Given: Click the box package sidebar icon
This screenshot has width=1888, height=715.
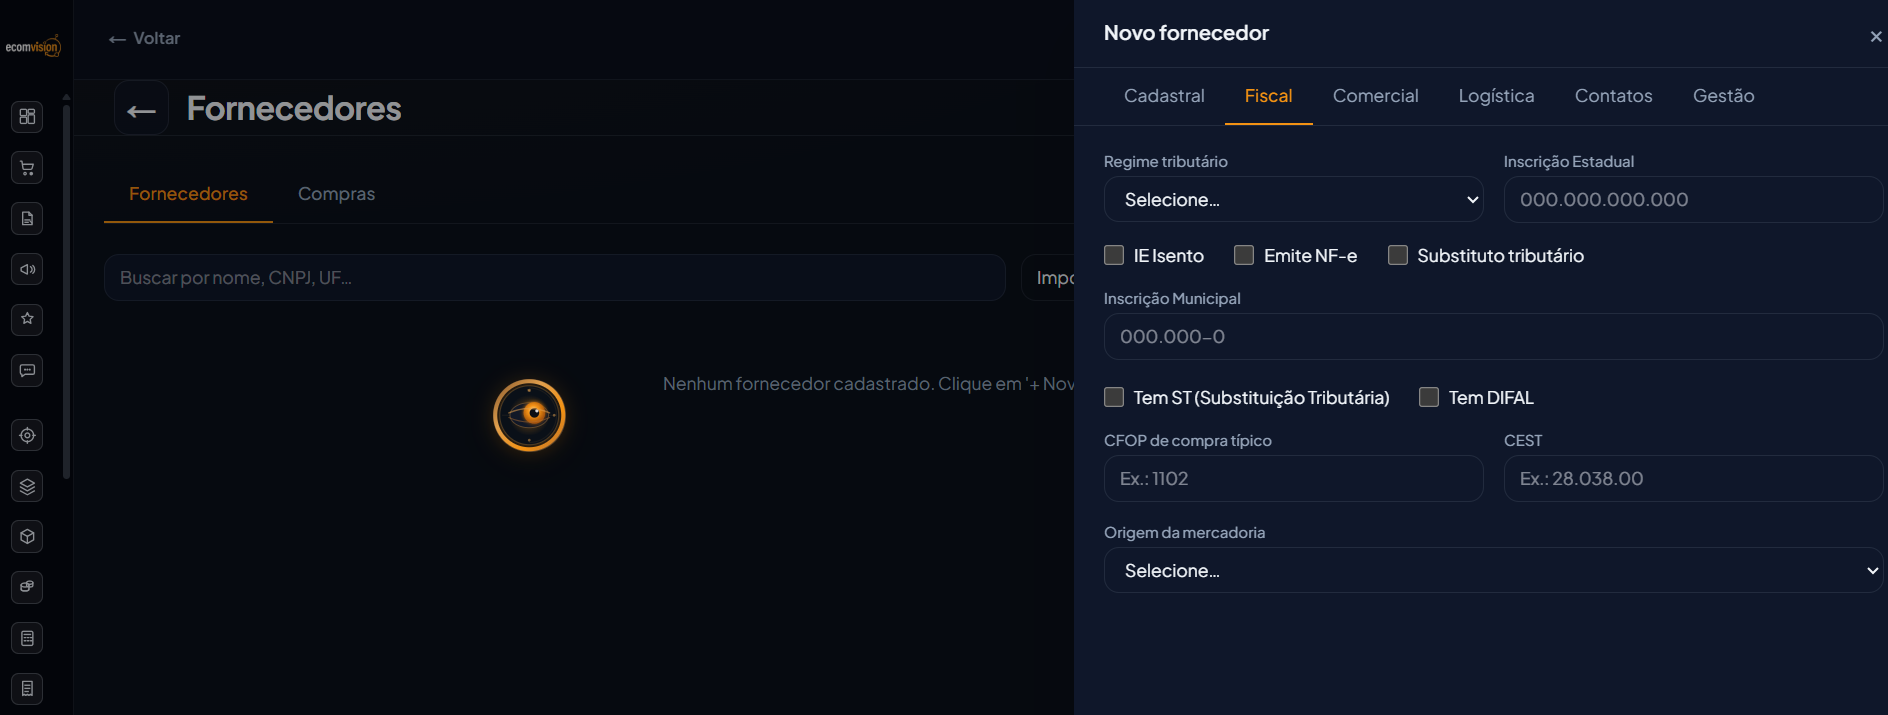Looking at the screenshot, I should (27, 537).
